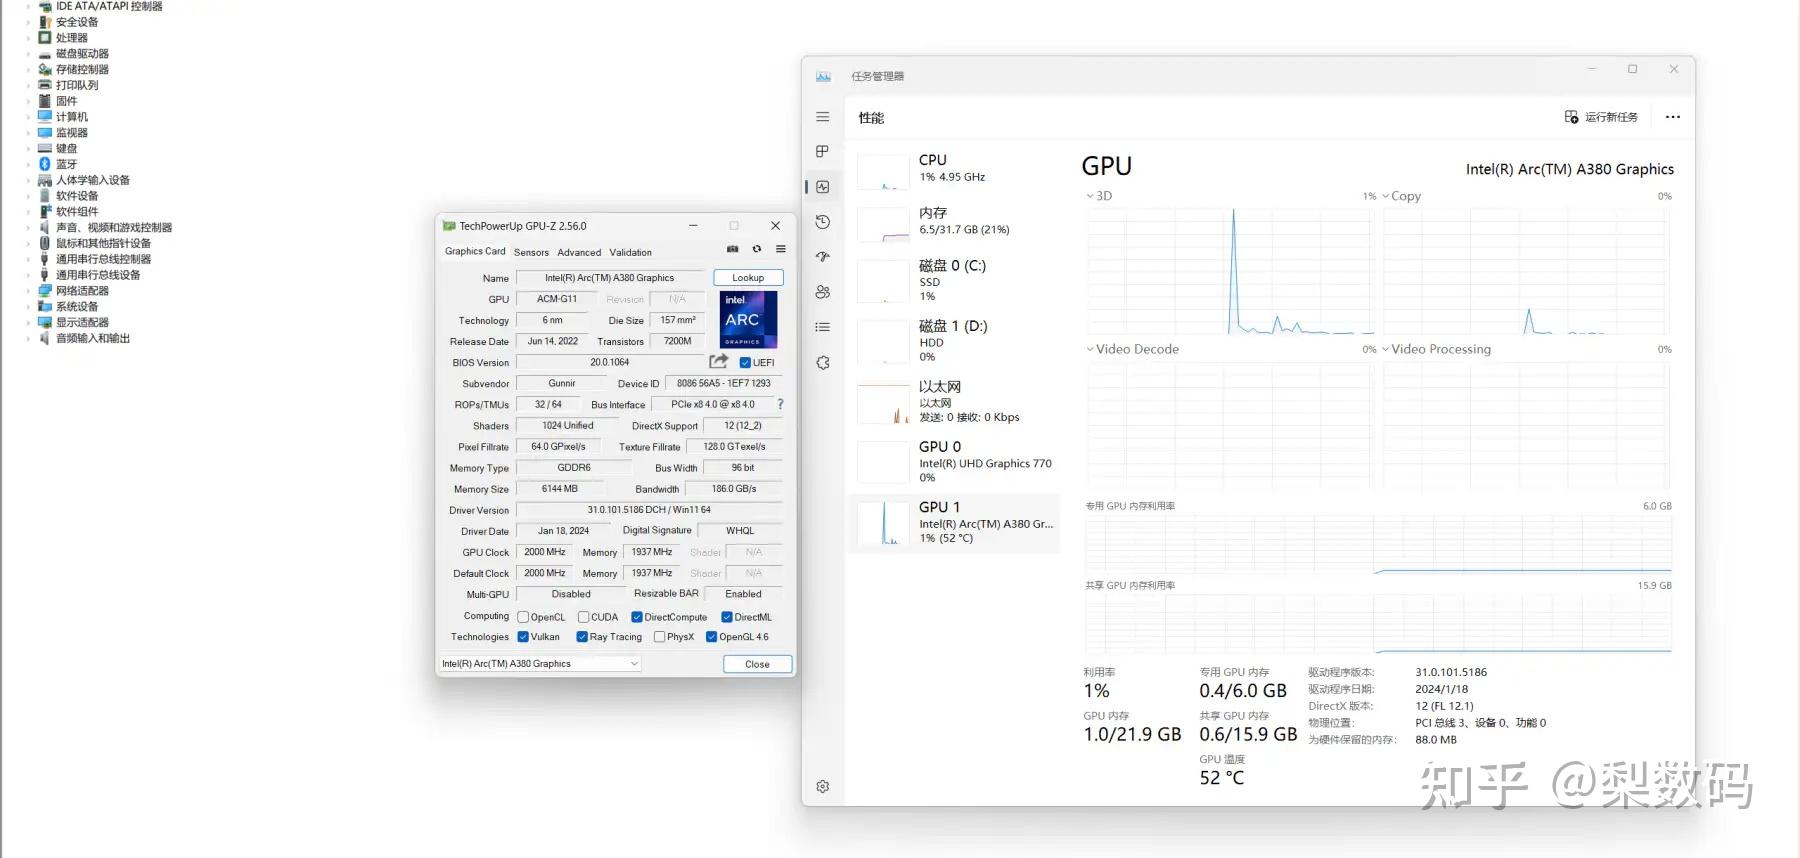Open the GPU selection dropdown in GPU-Z
The width and height of the screenshot is (1800, 858).
tap(540, 664)
